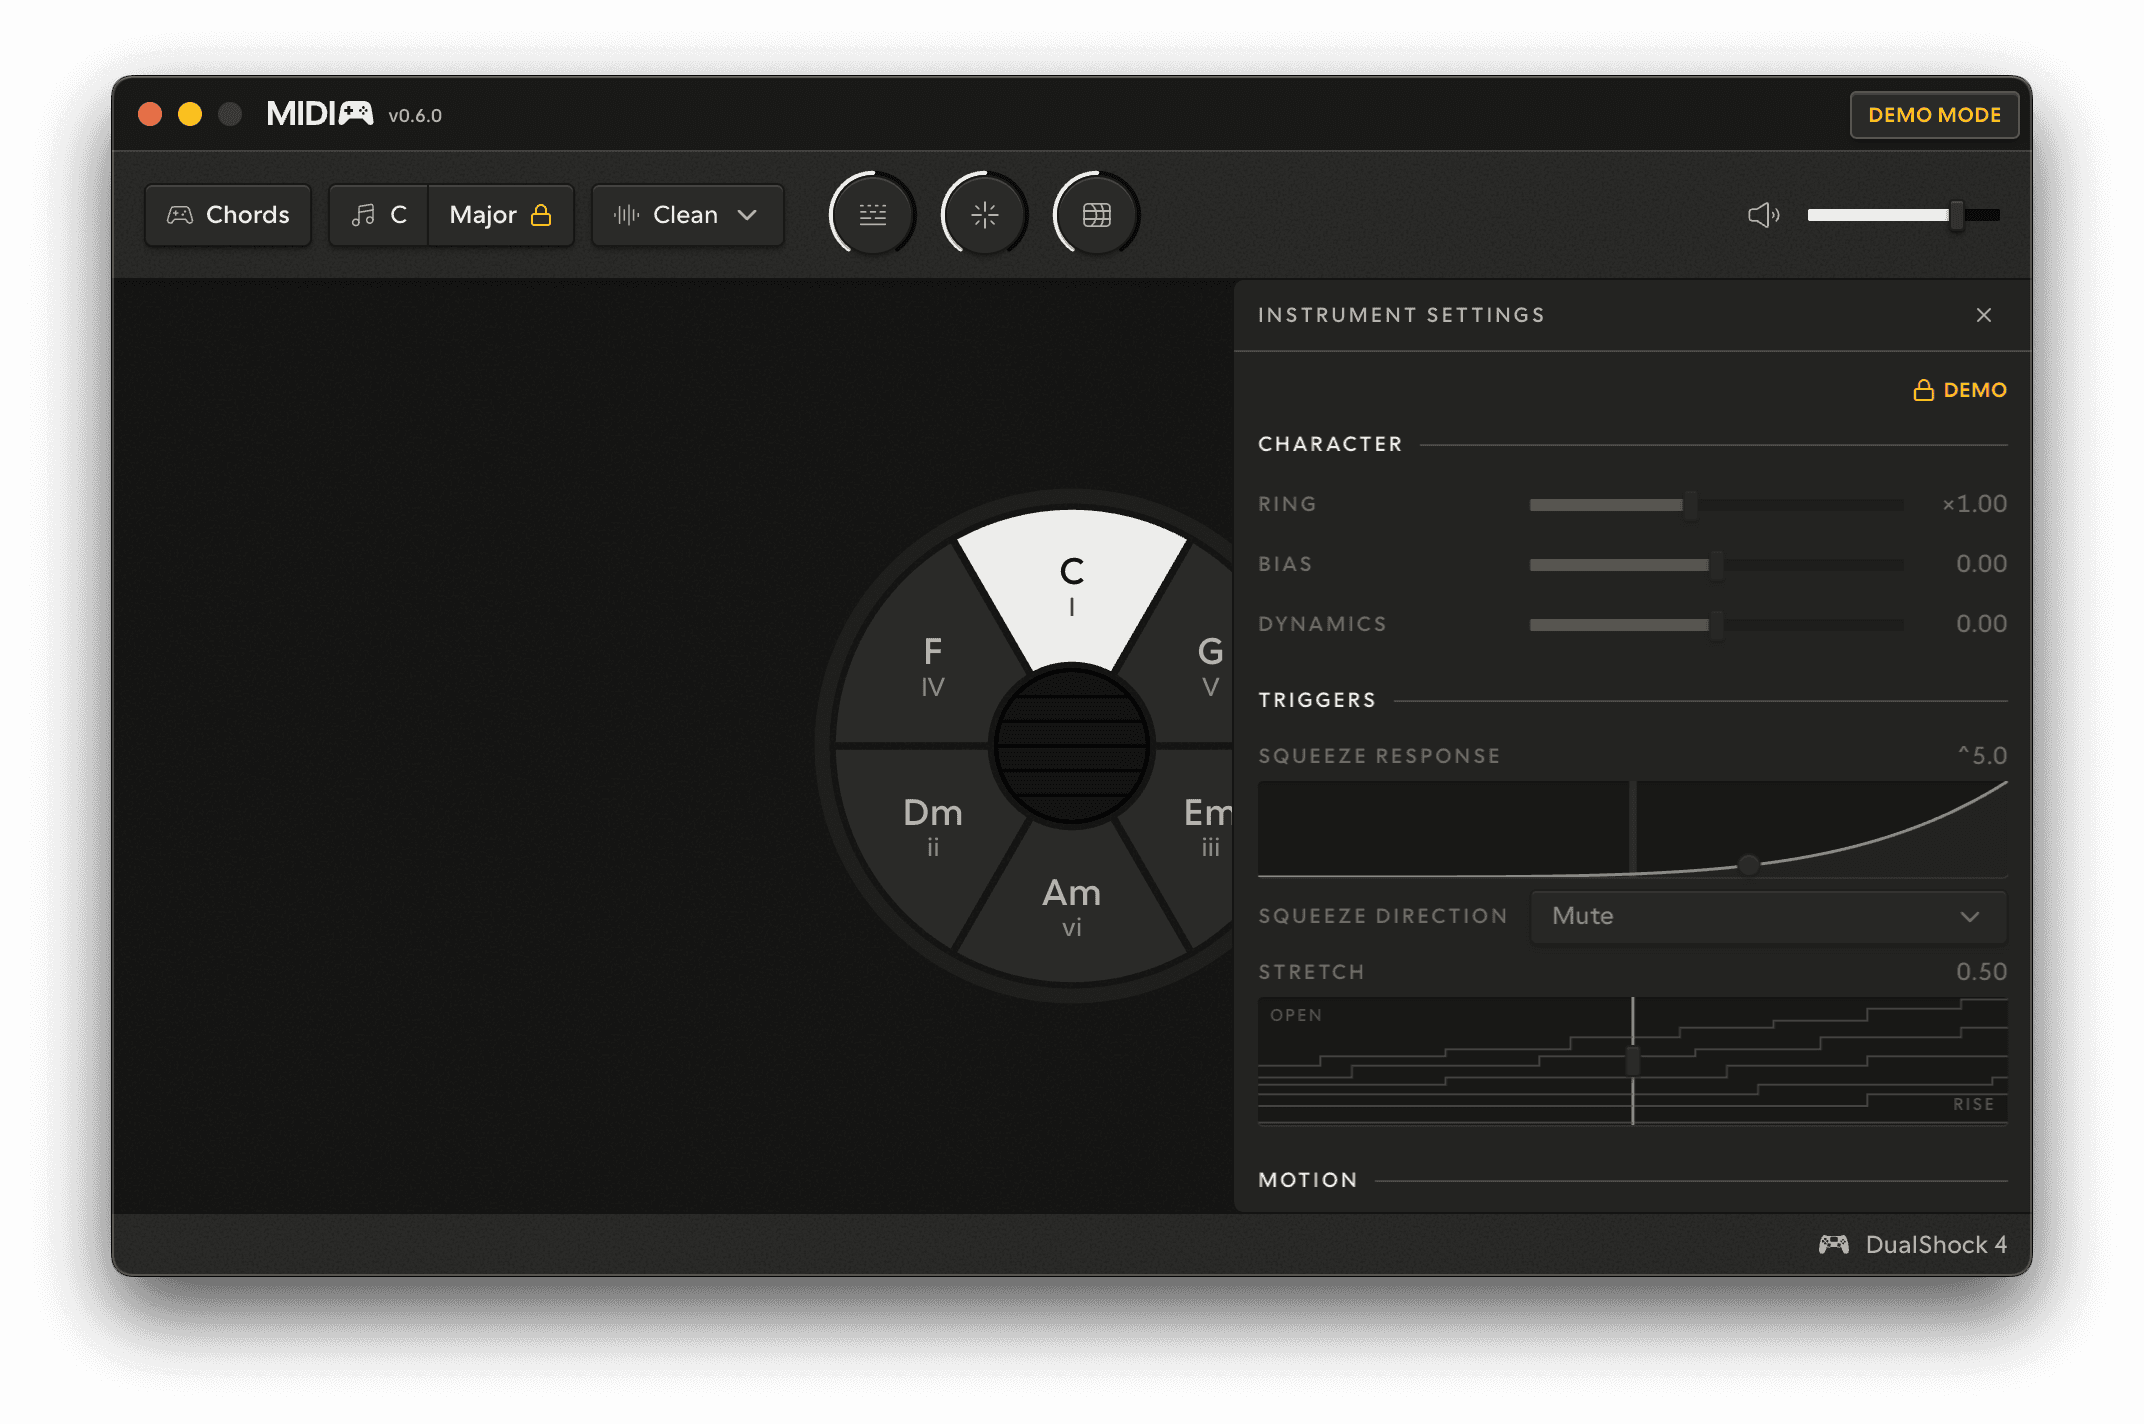Click the version label v0.6.0
The width and height of the screenshot is (2144, 1424).
click(x=415, y=116)
